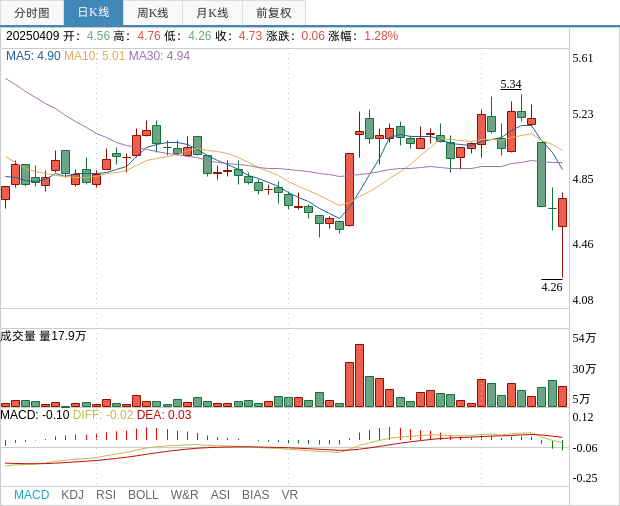The height and width of the screenshot is (506, 620).
Task: Select the 日K线 tab
Action: click(93, 13)
